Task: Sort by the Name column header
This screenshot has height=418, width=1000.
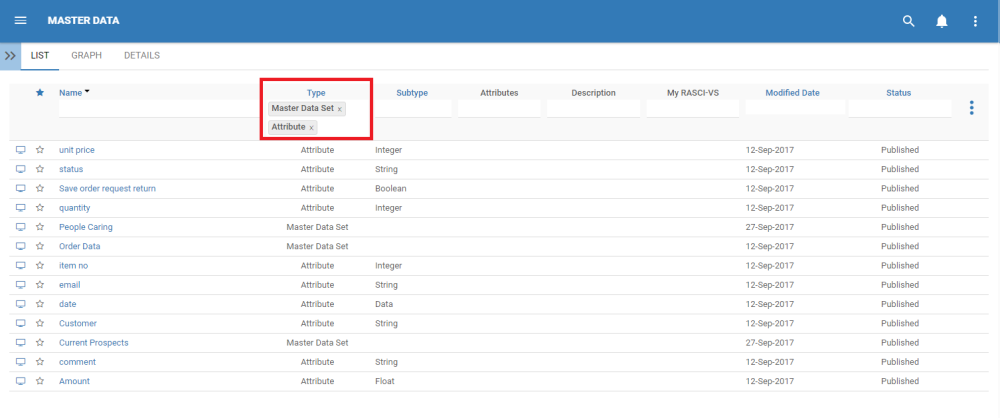Action: 71,93
